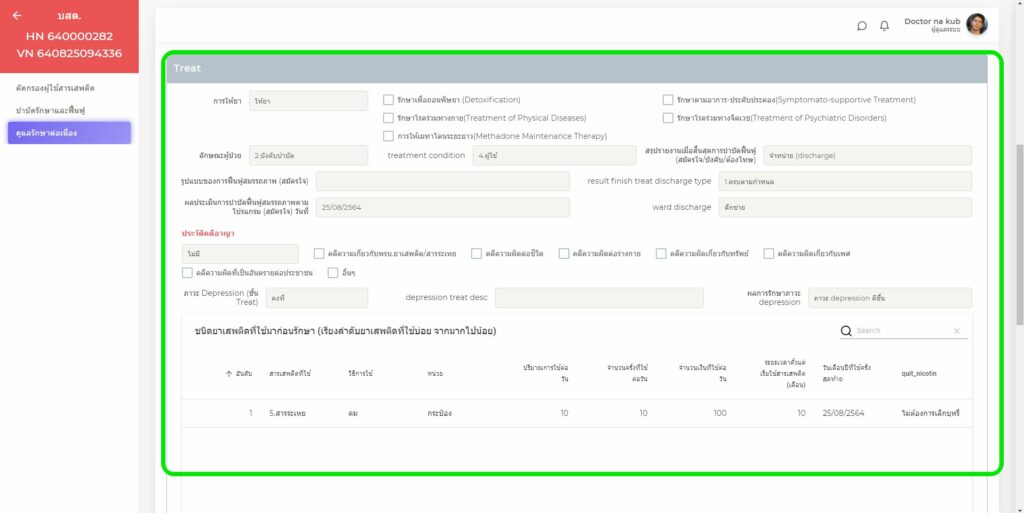Clear the table search with X icon
Viewport: 1024px width, 513px height.
coord(956,331)
